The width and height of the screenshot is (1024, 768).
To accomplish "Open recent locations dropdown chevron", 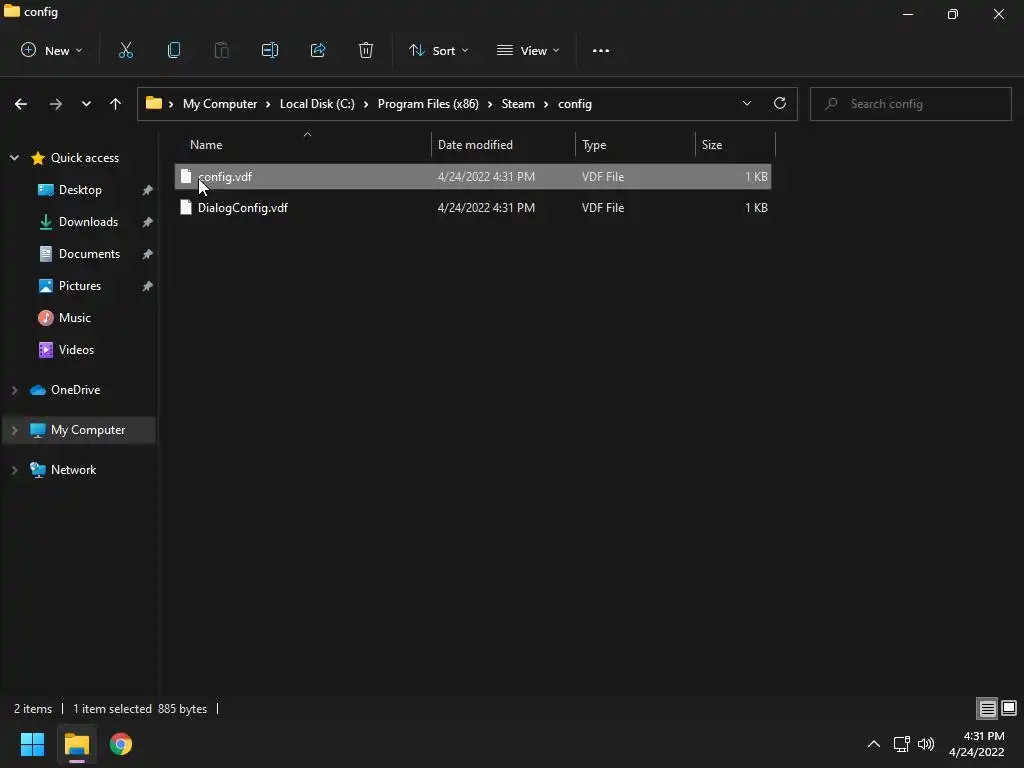I will click(x=86, y=104).
